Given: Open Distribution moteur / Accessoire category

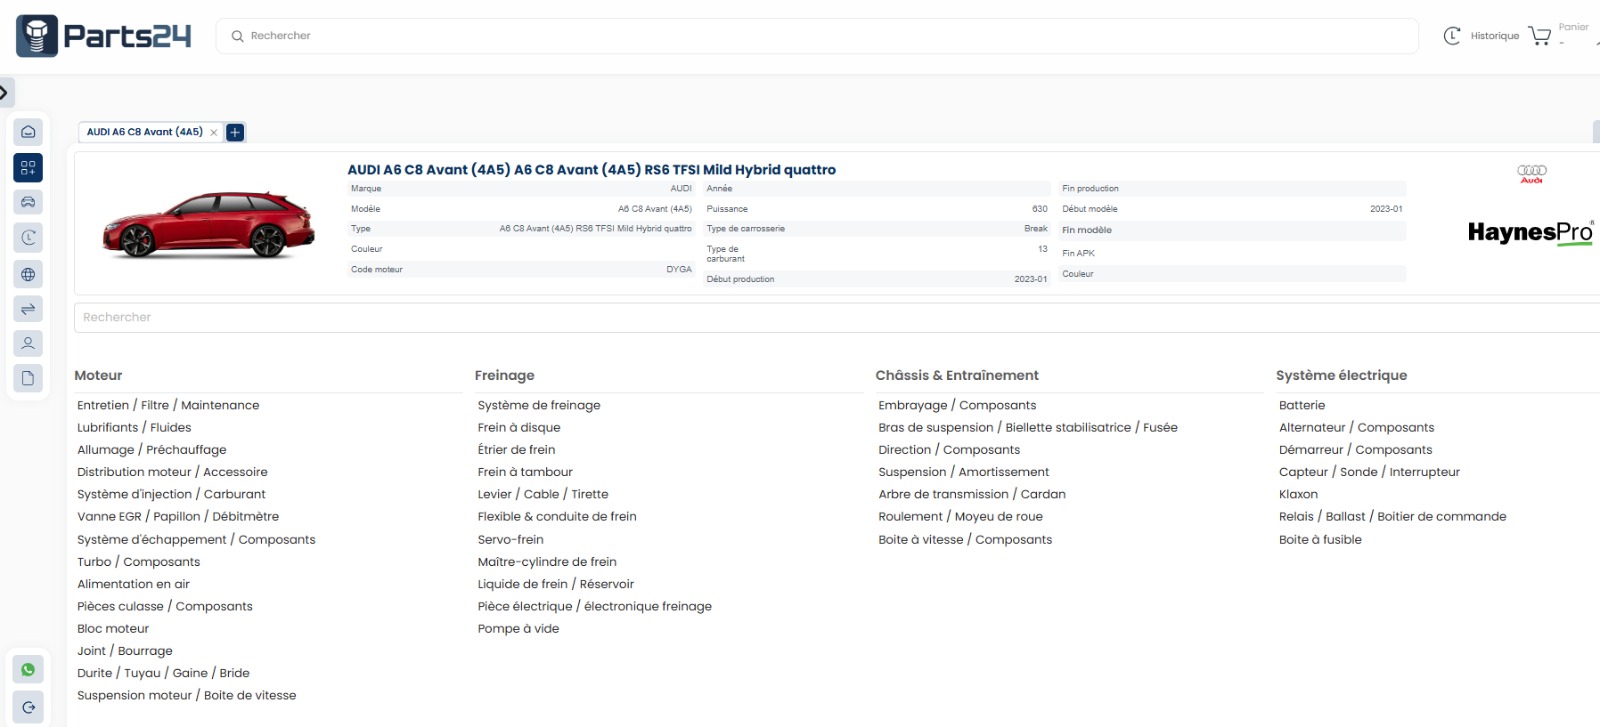Looking at the screenshot, I should pos(172,472).
